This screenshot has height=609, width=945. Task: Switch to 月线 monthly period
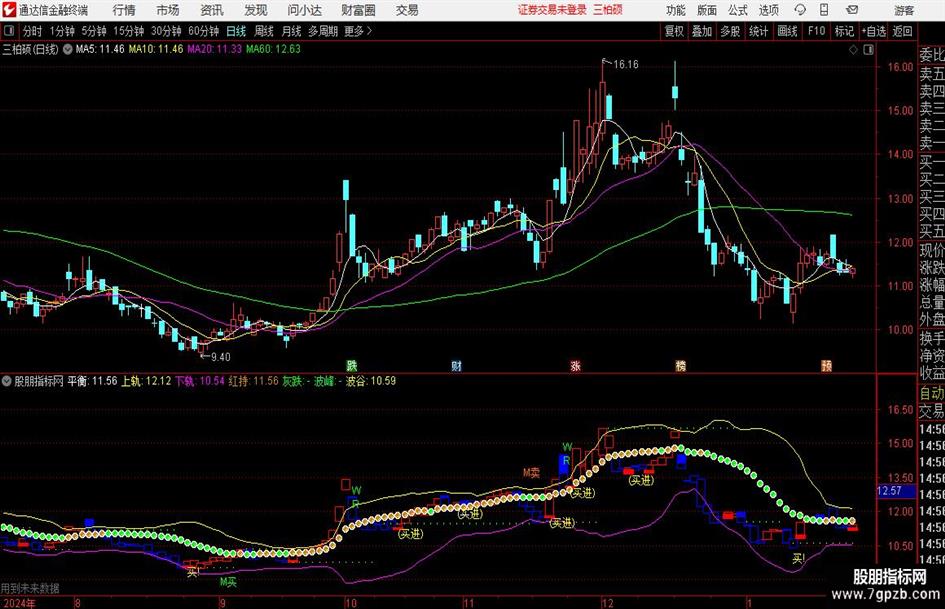[292, 31]
